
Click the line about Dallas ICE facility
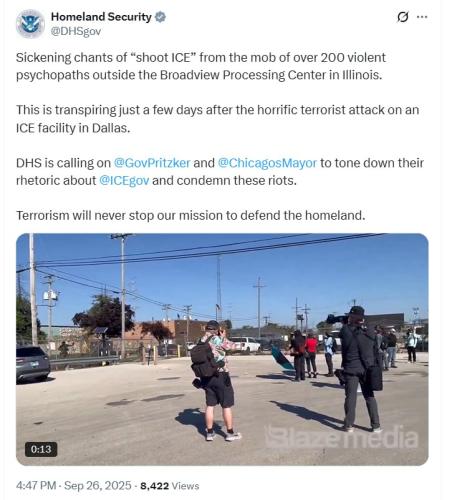[217, 119]
